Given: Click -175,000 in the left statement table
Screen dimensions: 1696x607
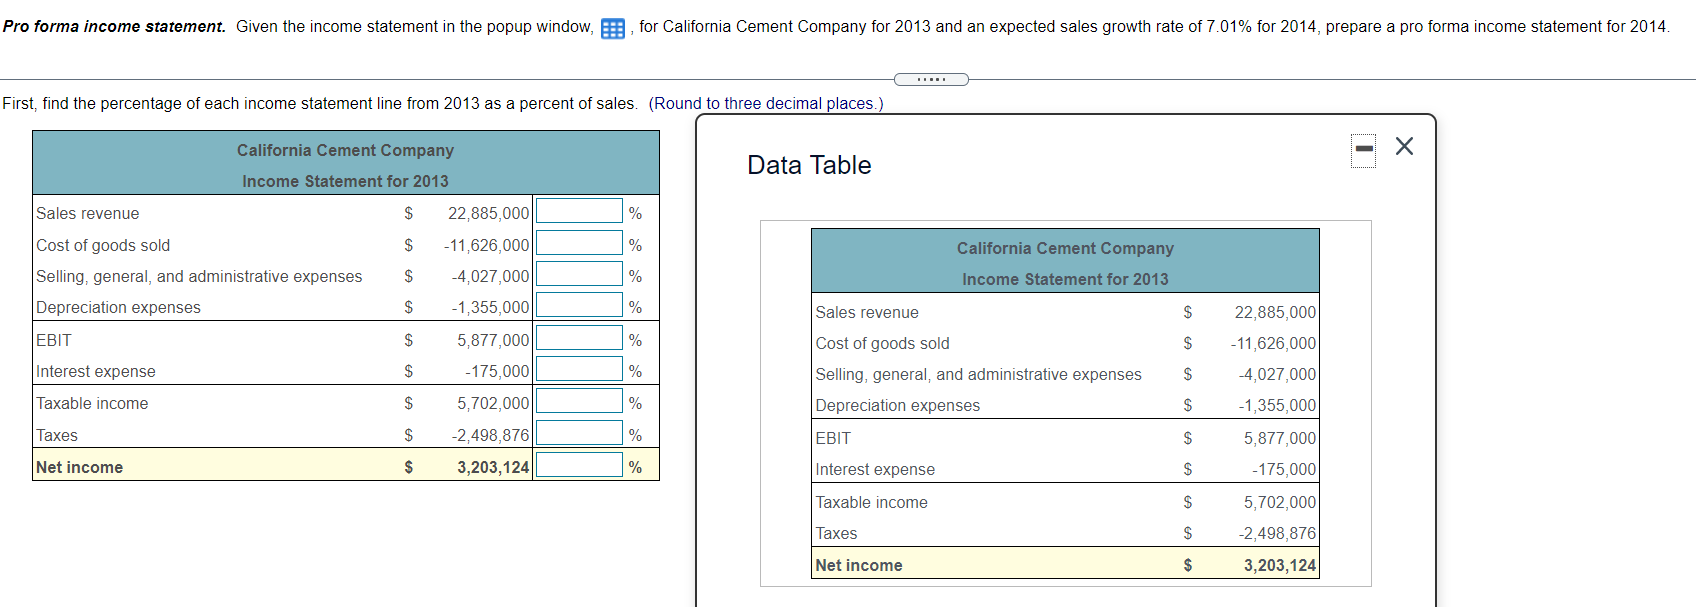Looking at the screenshot, I should (x=497, y=371).
